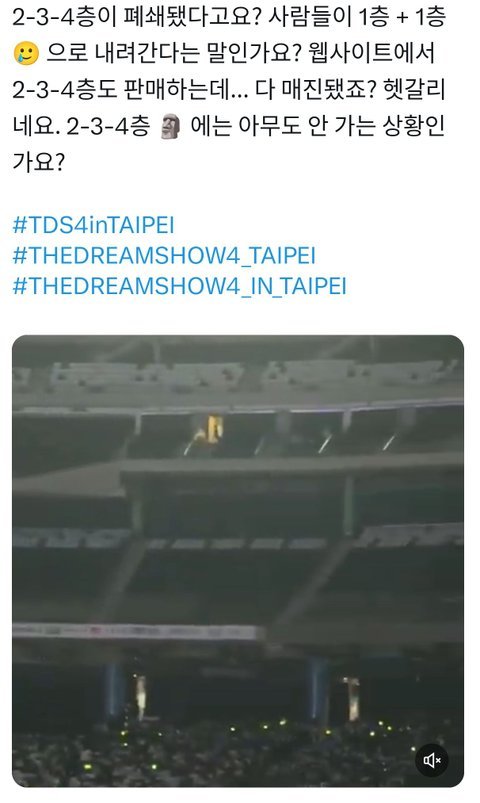Open the #THEDREAMSHOW4_IN_TAIPEI hashtag

(x=179, y=286)
